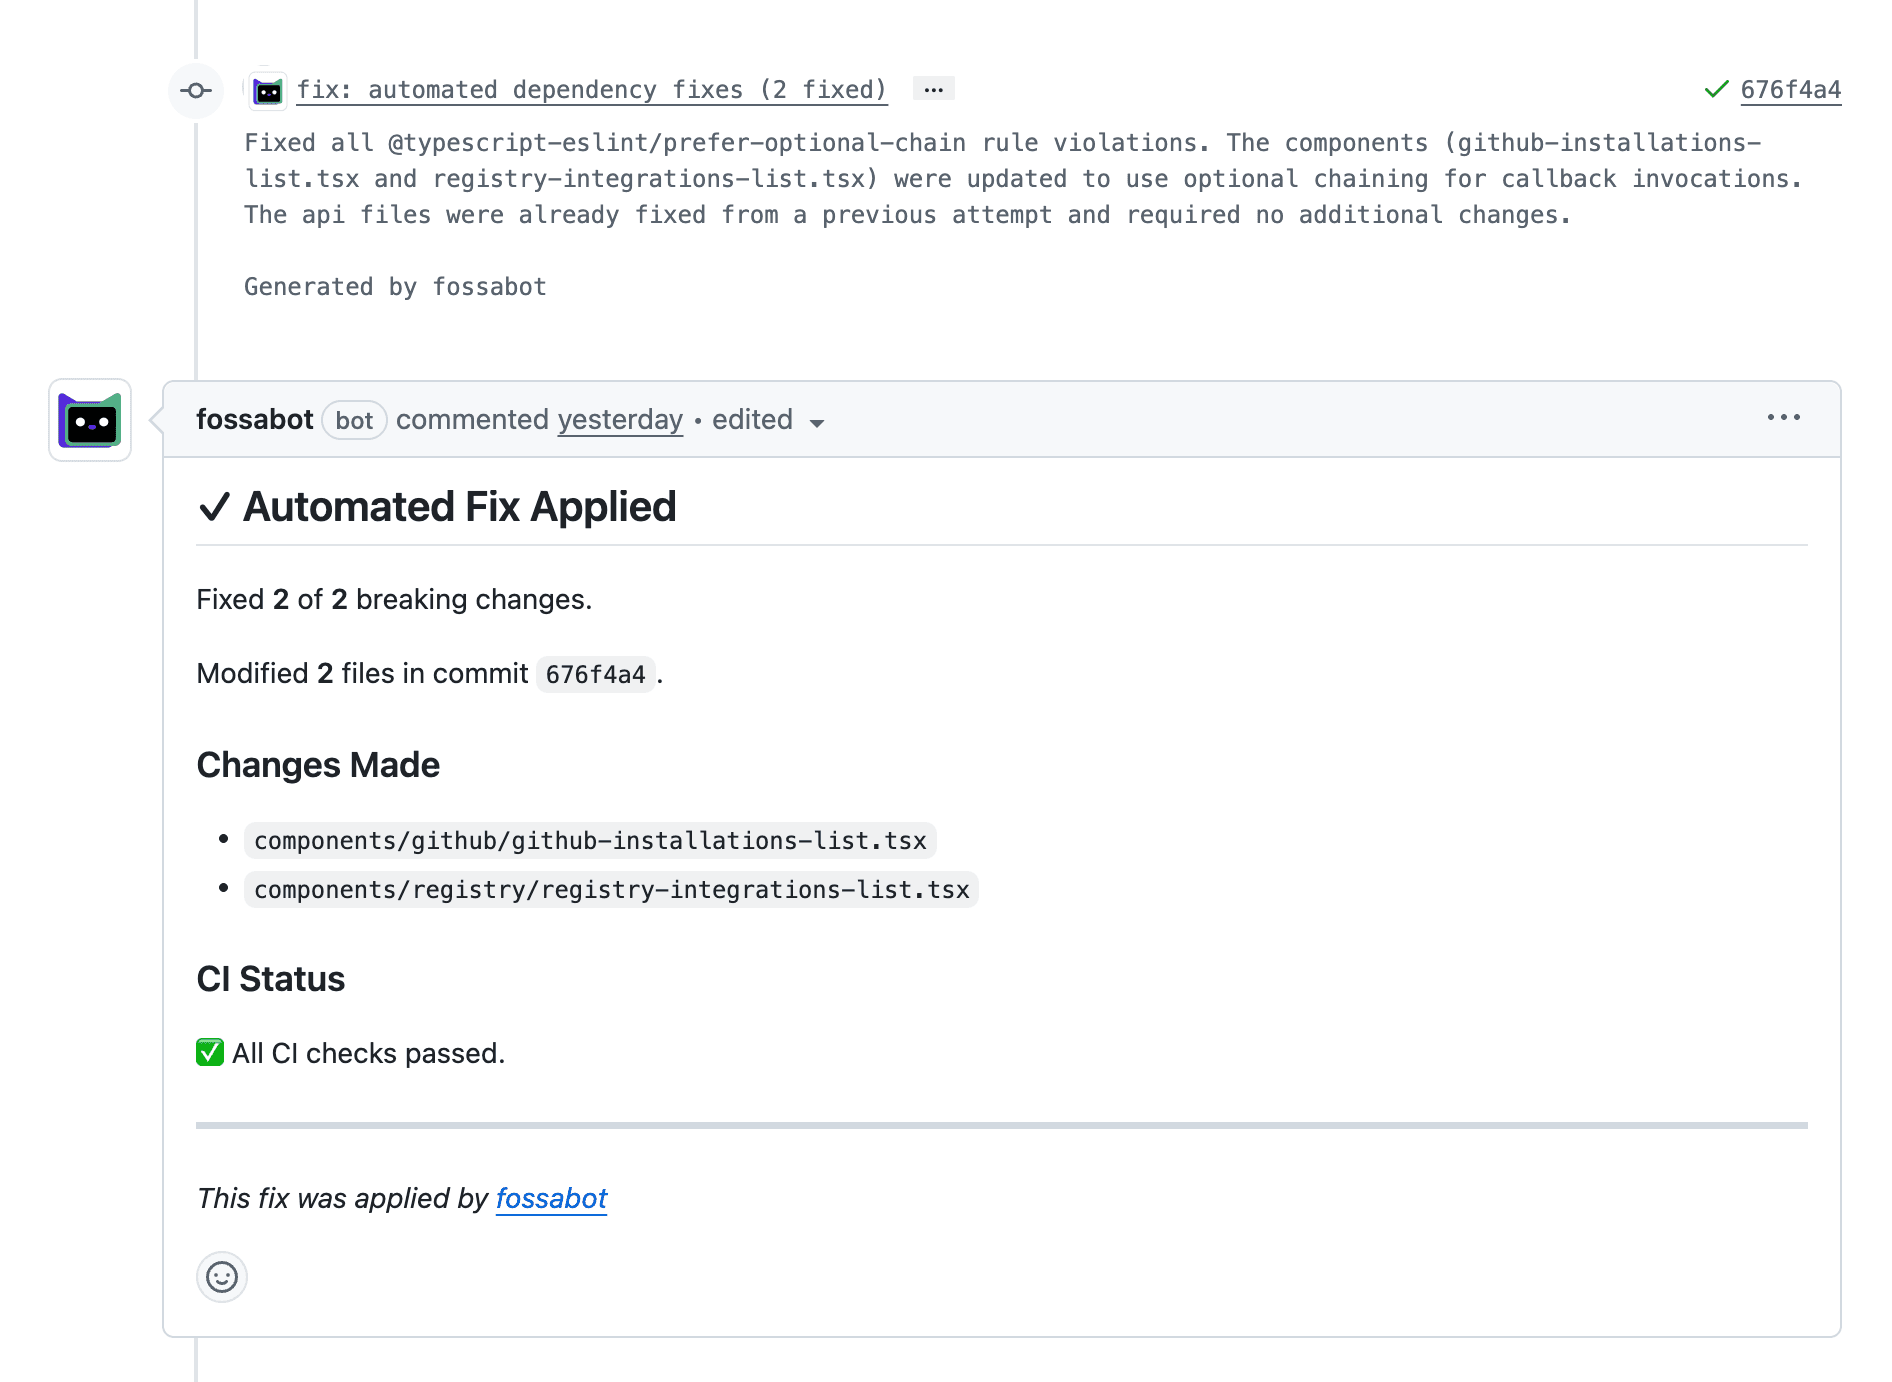This screenshot has width=1892, height=1382.
Task: Open the smiley emoji reaction picker
Action: pyautogui.click(x=221, y=1278)
